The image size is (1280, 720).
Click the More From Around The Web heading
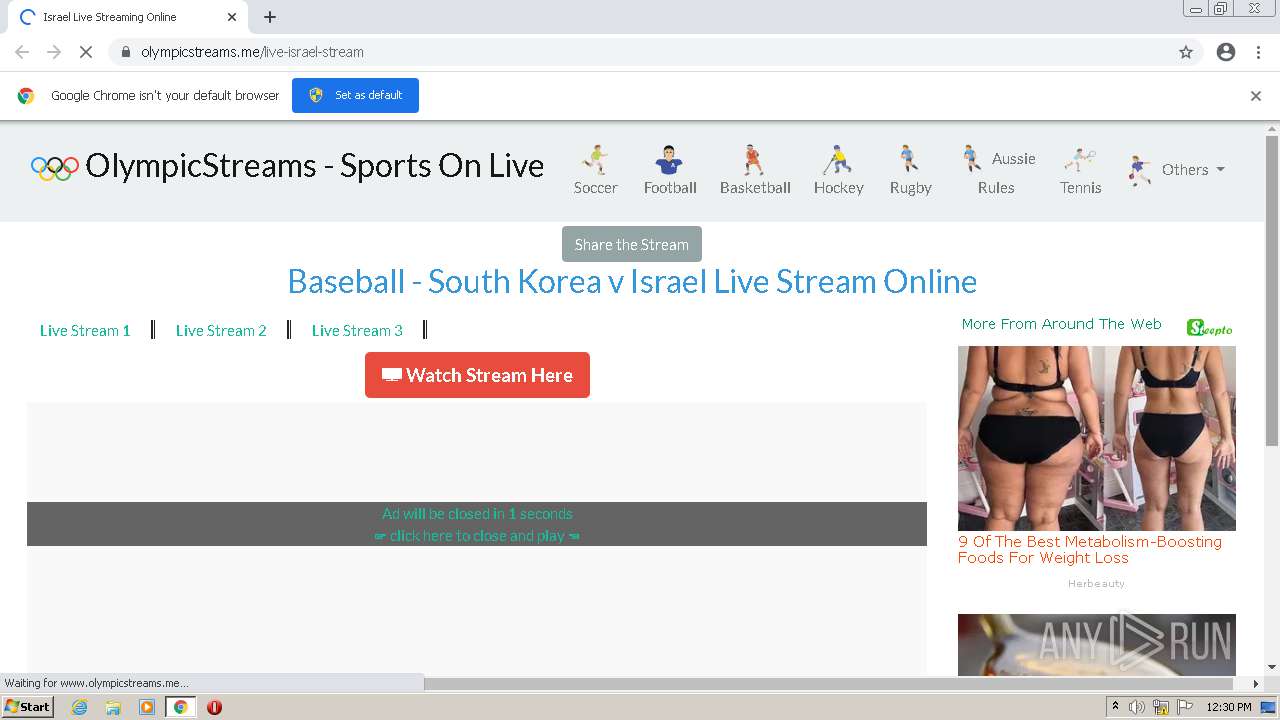1061,324
